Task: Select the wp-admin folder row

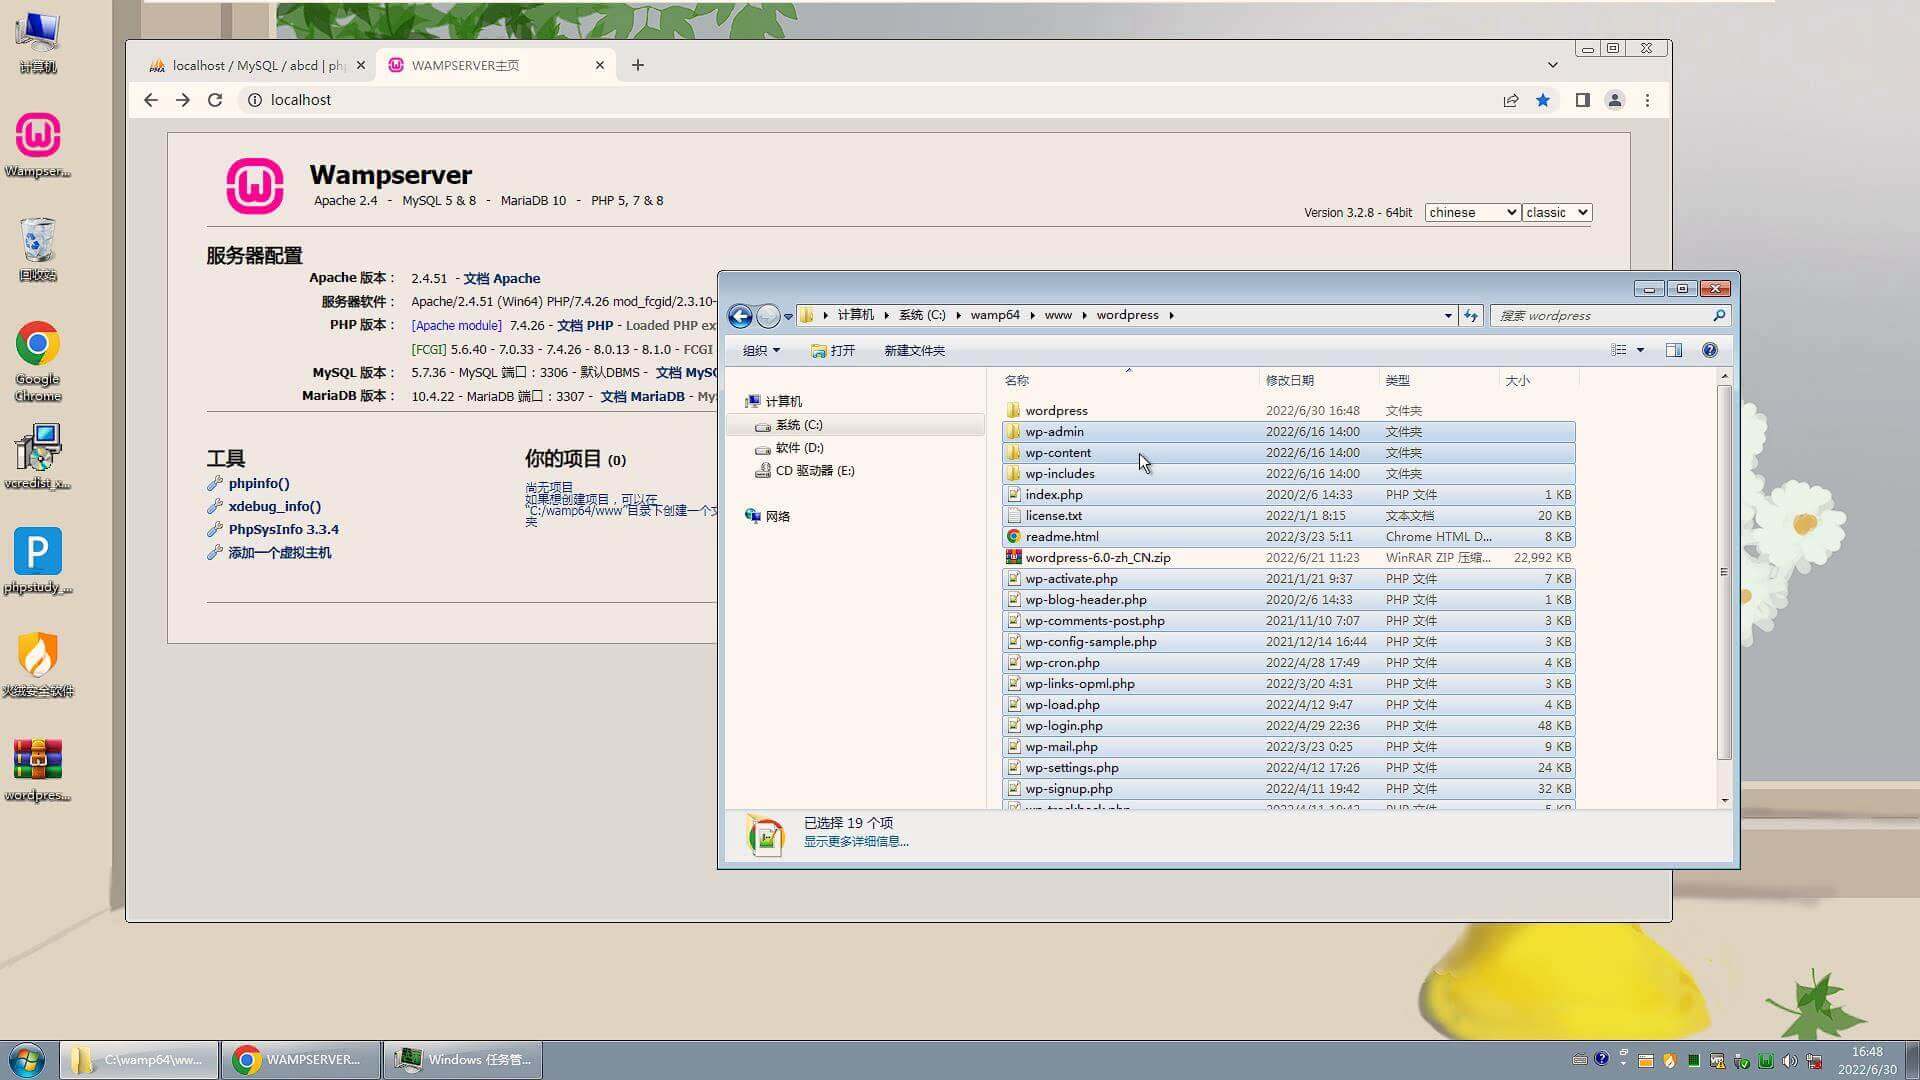Action: click(1289, 432)
